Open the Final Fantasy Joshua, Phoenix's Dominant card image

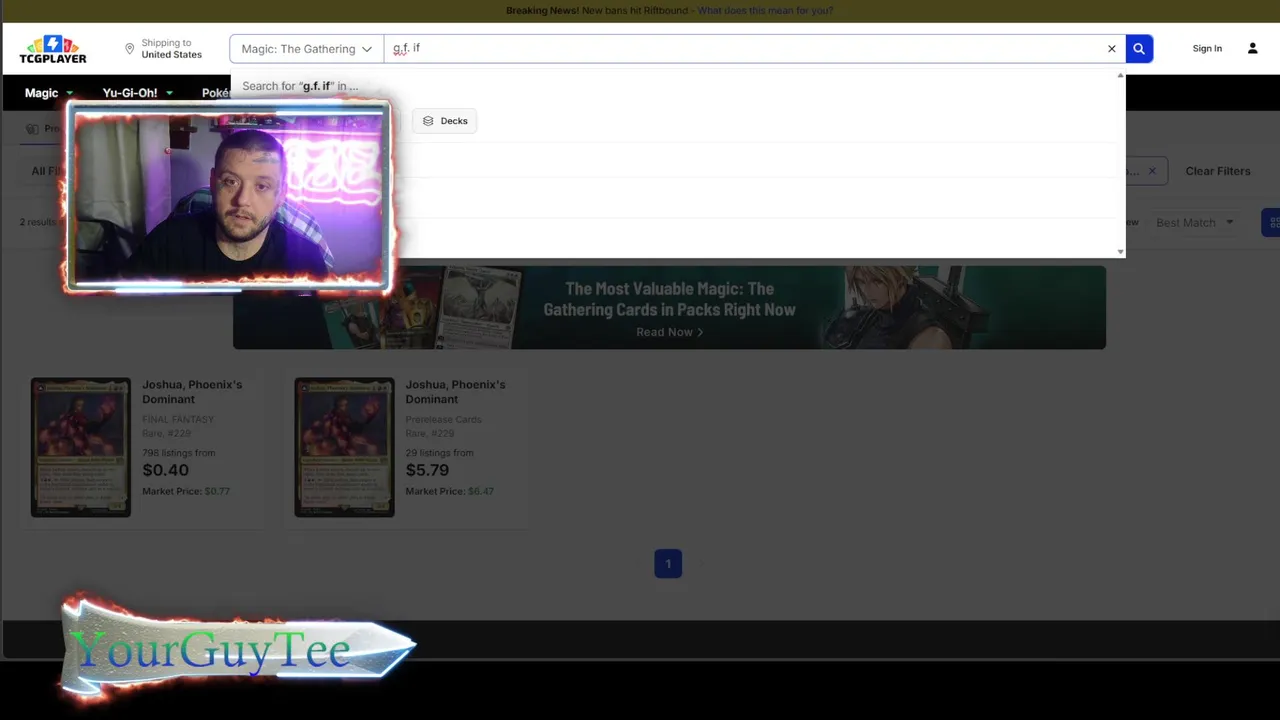(81, 447)
